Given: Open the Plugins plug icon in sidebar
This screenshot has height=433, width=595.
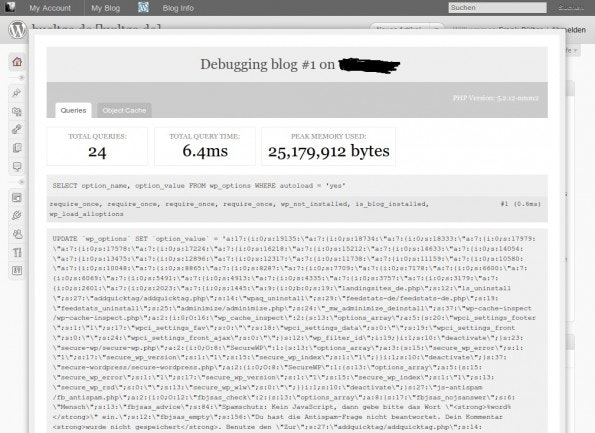Looking at the screenshot, I should point(17,216).
